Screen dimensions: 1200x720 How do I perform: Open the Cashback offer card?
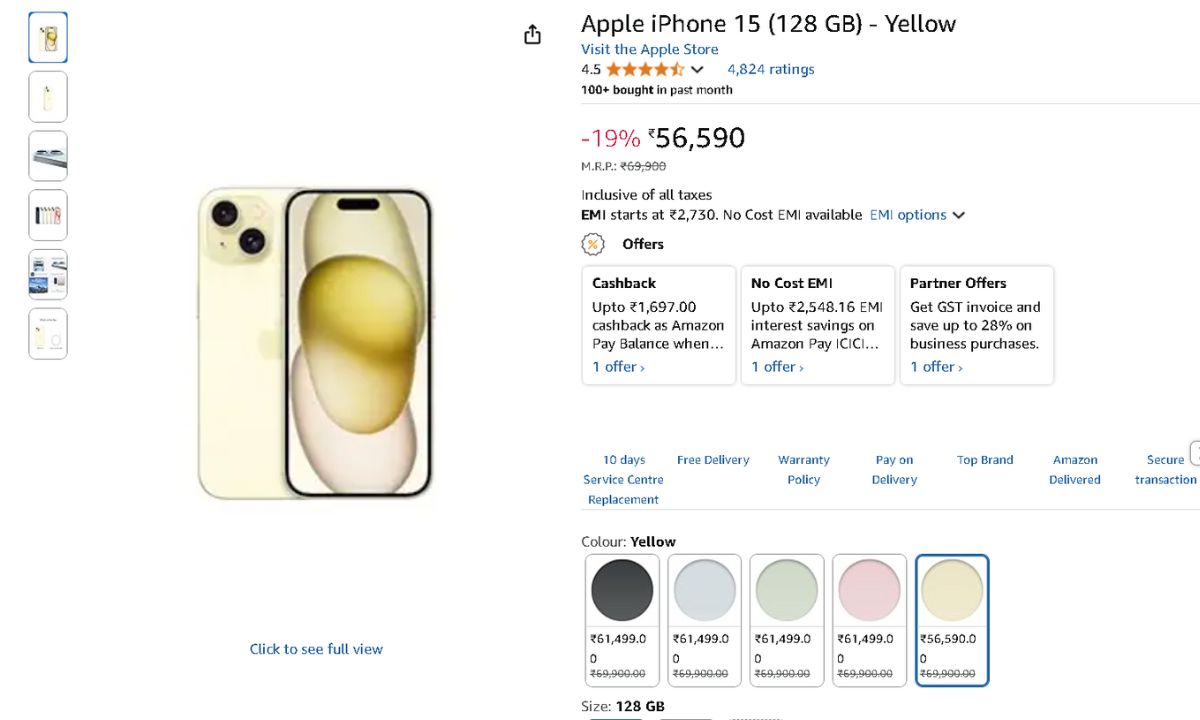tap(658, 325)
